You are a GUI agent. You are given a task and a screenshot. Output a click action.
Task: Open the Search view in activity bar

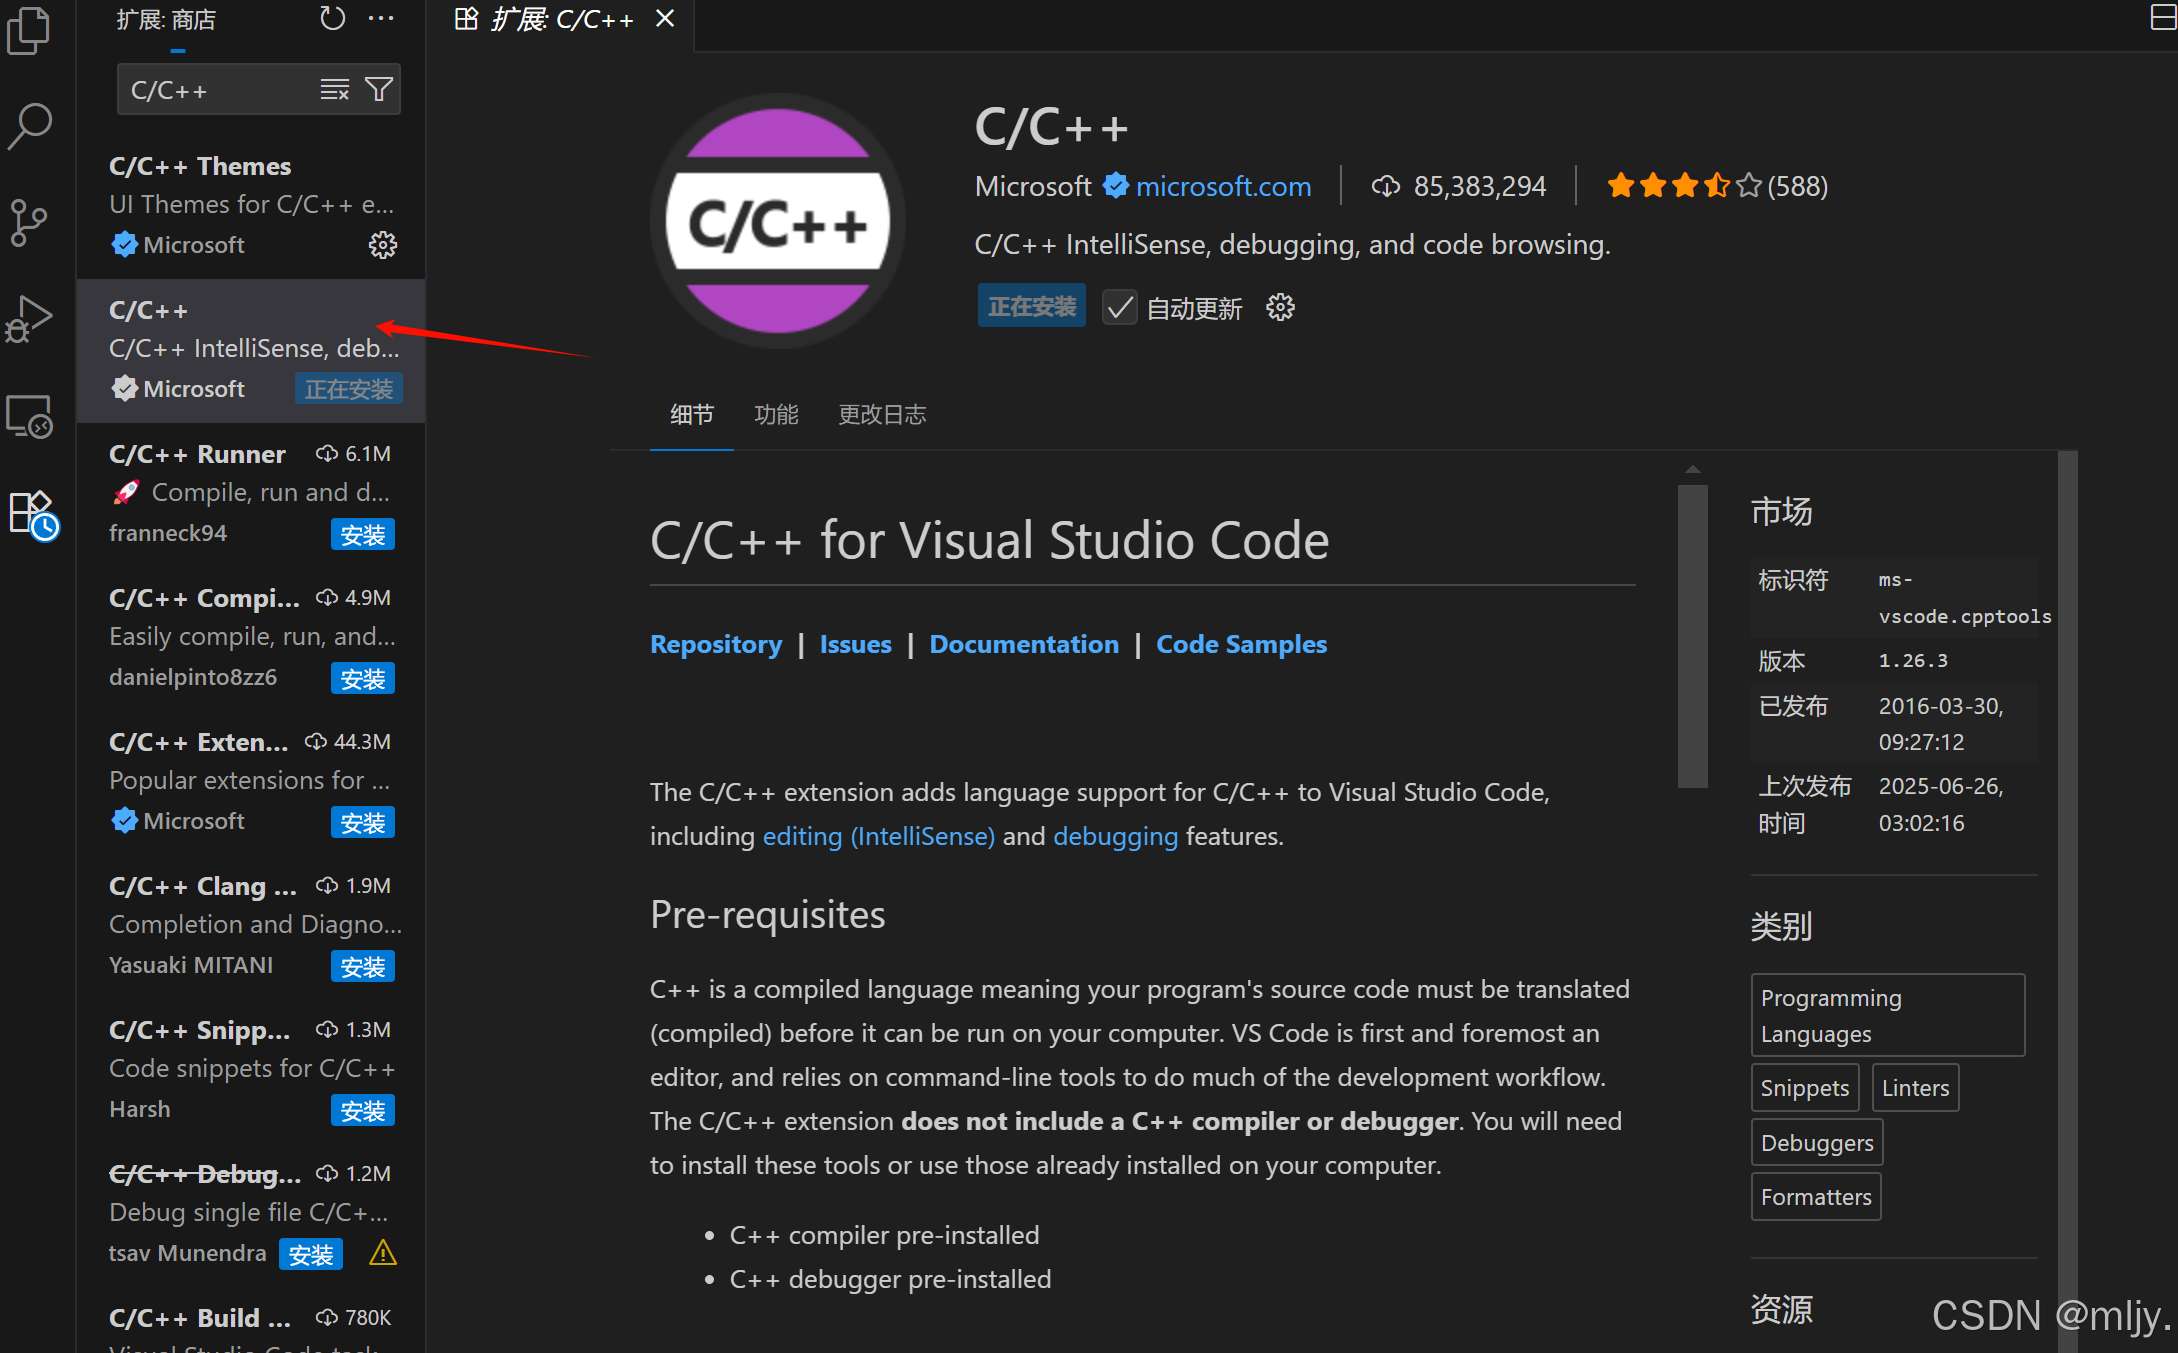click(x=29, y=127)
